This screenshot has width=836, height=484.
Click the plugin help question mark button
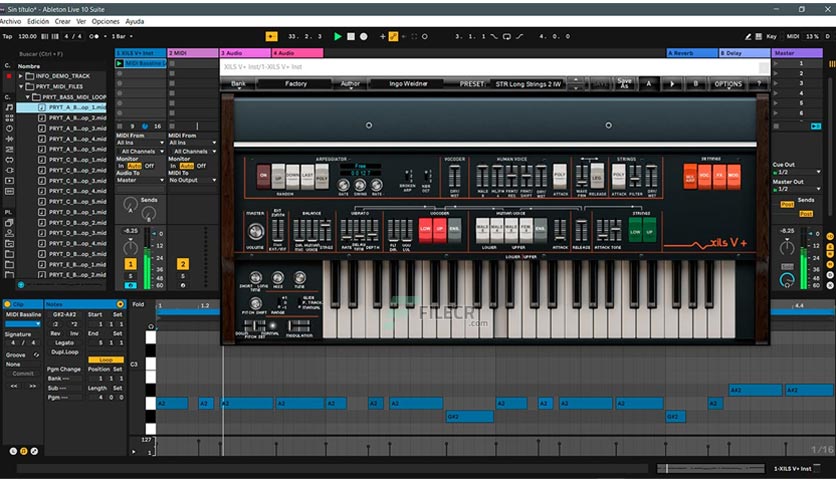[x=757, y=84]
